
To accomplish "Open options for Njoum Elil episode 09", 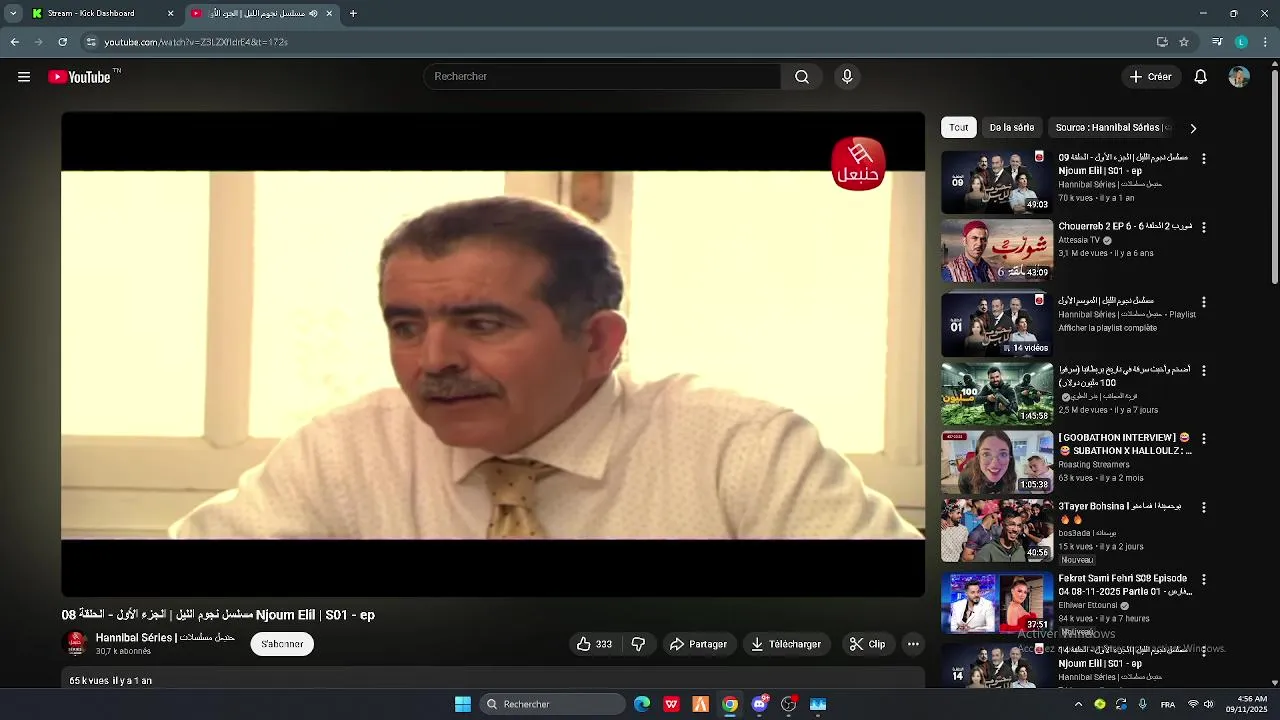I will pyautogui.click(x=1204, y=159).
